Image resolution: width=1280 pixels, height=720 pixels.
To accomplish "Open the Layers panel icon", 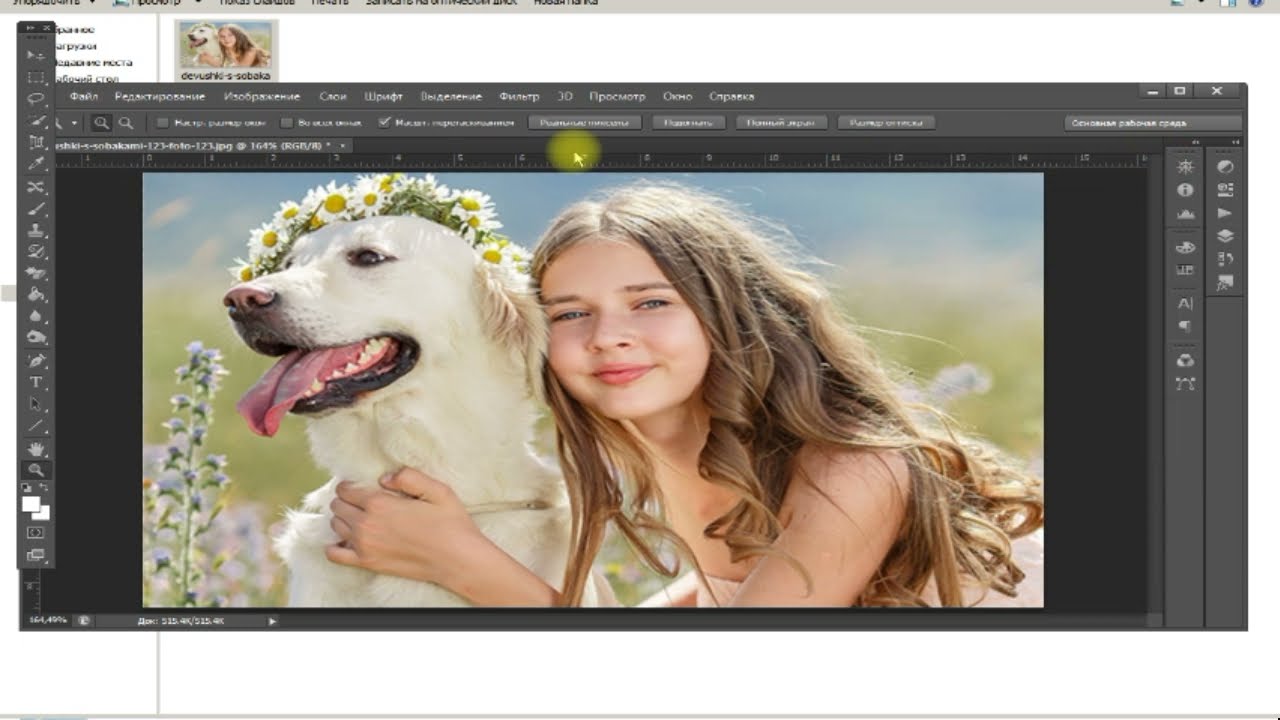I will pyautogui.click(x=1225, y=236).
